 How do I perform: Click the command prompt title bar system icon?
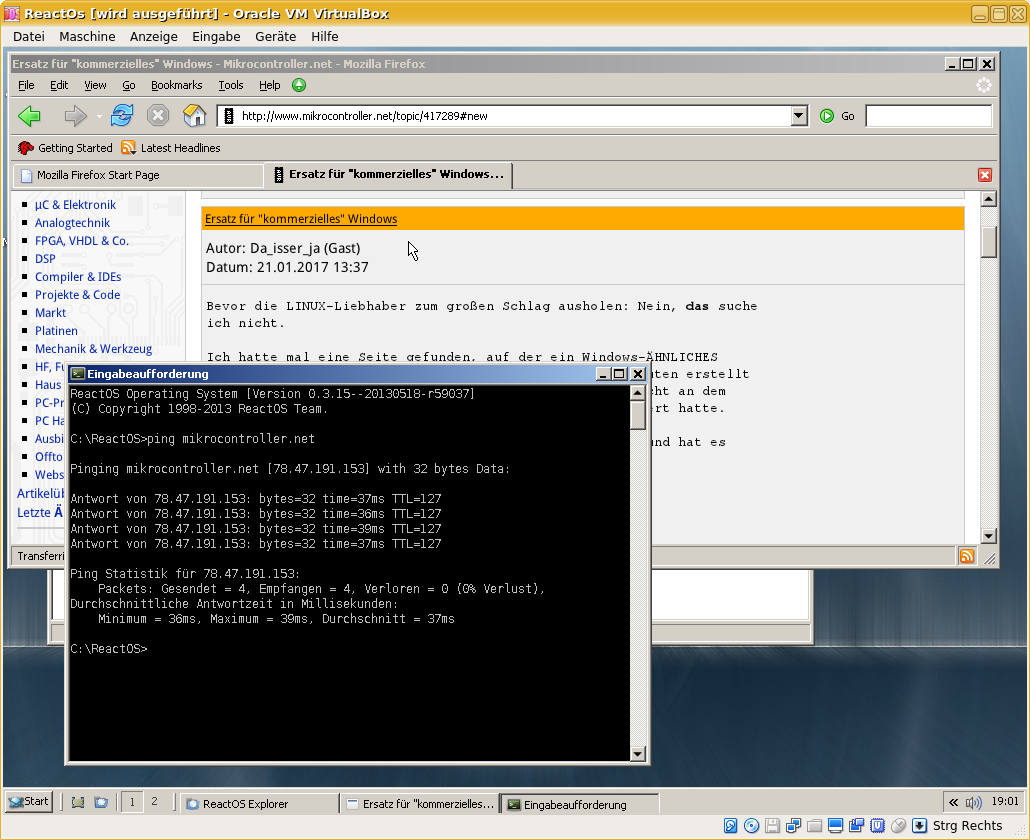point(78,374)
